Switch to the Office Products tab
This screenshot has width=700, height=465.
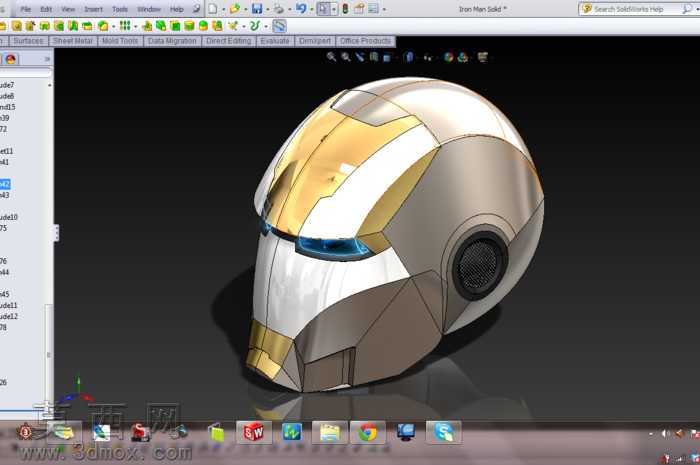click(x=365, y=41)
